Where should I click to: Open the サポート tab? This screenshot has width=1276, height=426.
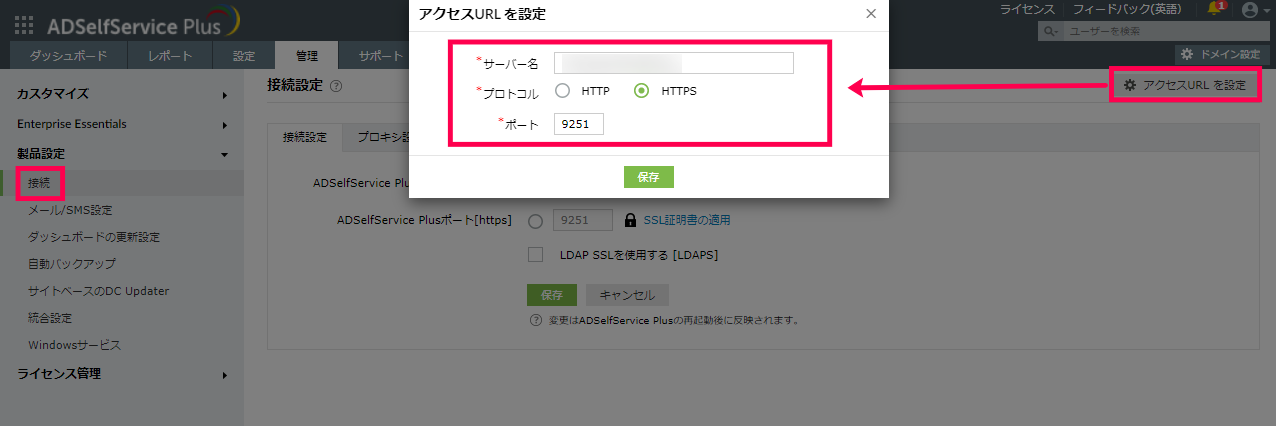pos(380,56)
